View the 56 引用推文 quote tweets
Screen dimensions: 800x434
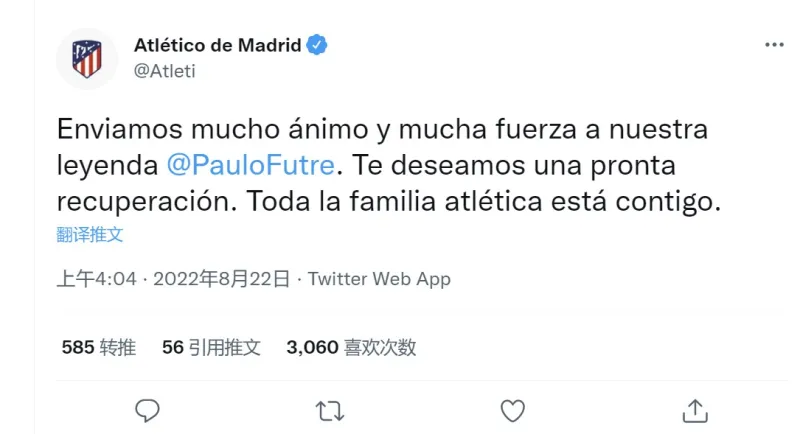211,348
